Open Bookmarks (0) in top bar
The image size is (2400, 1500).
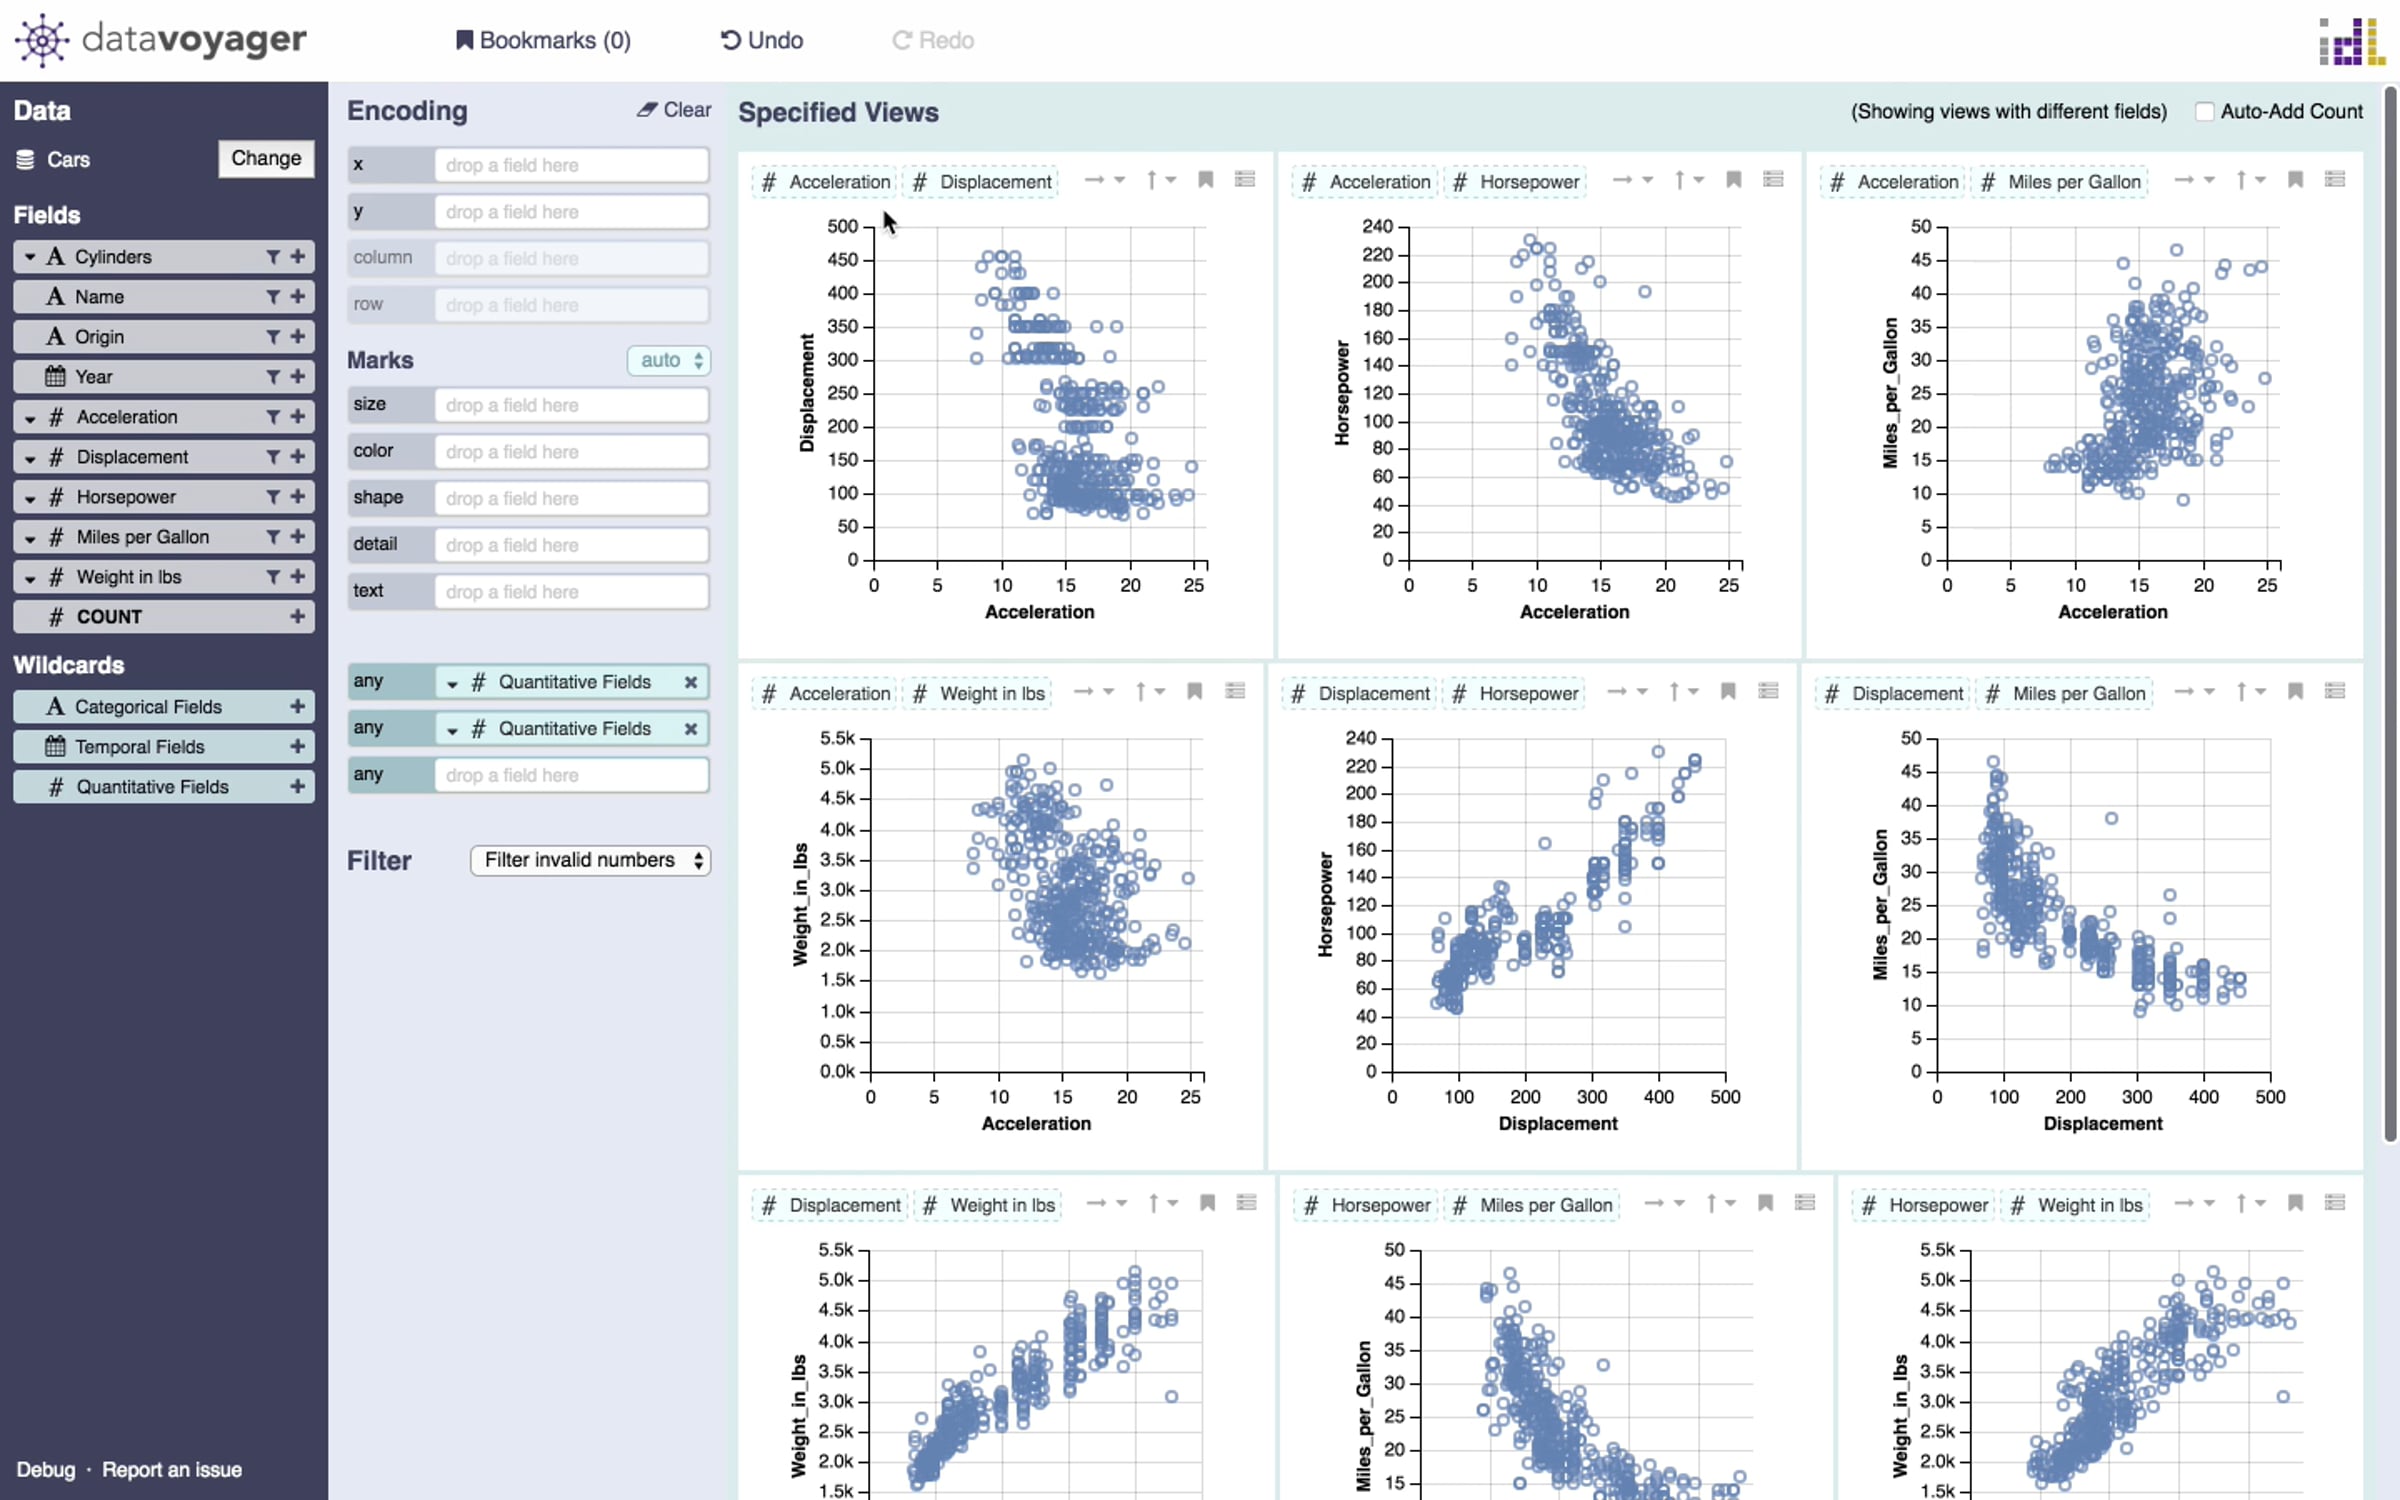[543, 40]
